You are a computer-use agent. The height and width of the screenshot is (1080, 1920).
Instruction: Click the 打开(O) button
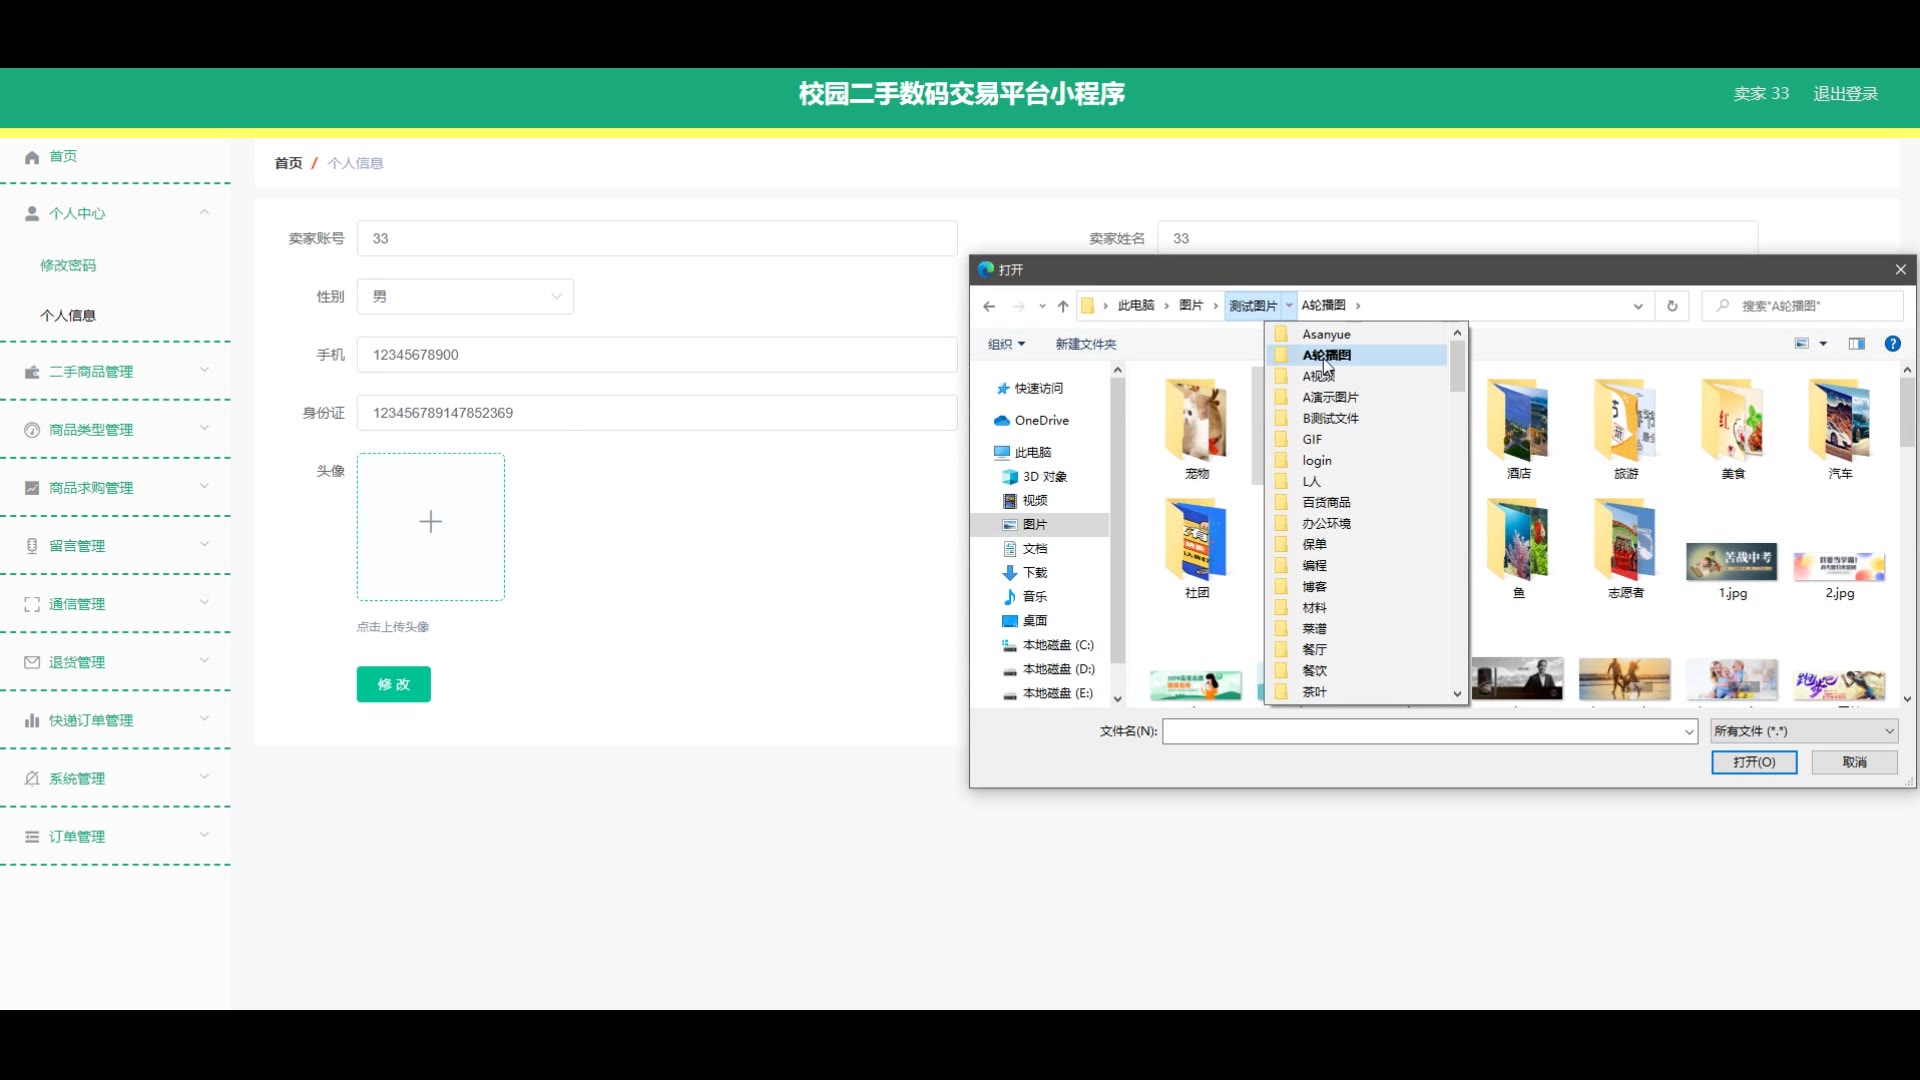[x=1754, y=762]
